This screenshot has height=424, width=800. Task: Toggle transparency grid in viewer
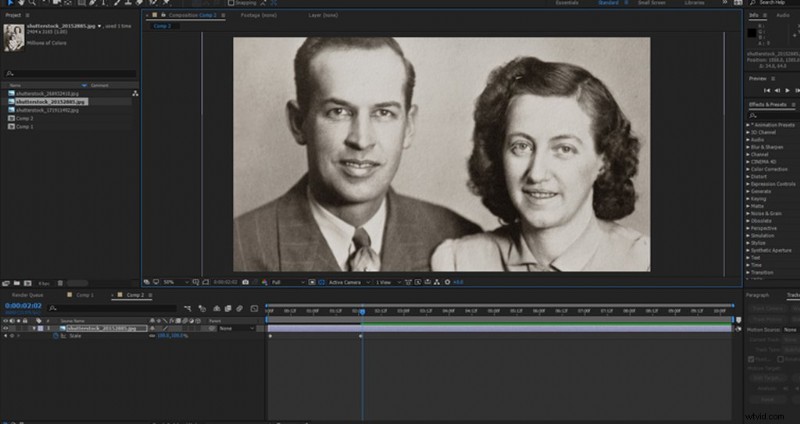pos(321,282)
